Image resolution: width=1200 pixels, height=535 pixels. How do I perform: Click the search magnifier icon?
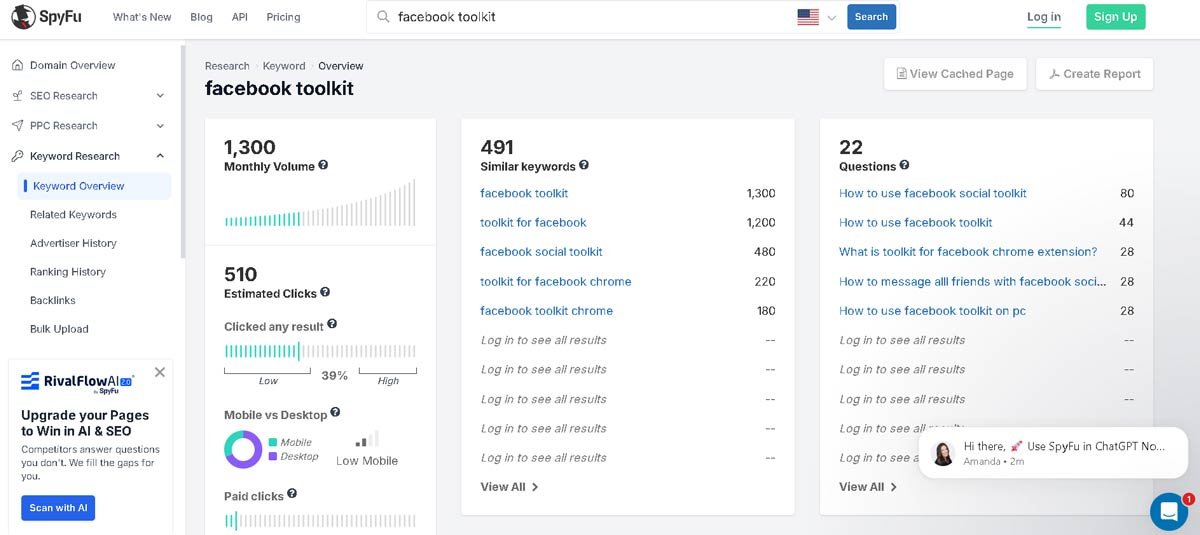tap(383, 17)
